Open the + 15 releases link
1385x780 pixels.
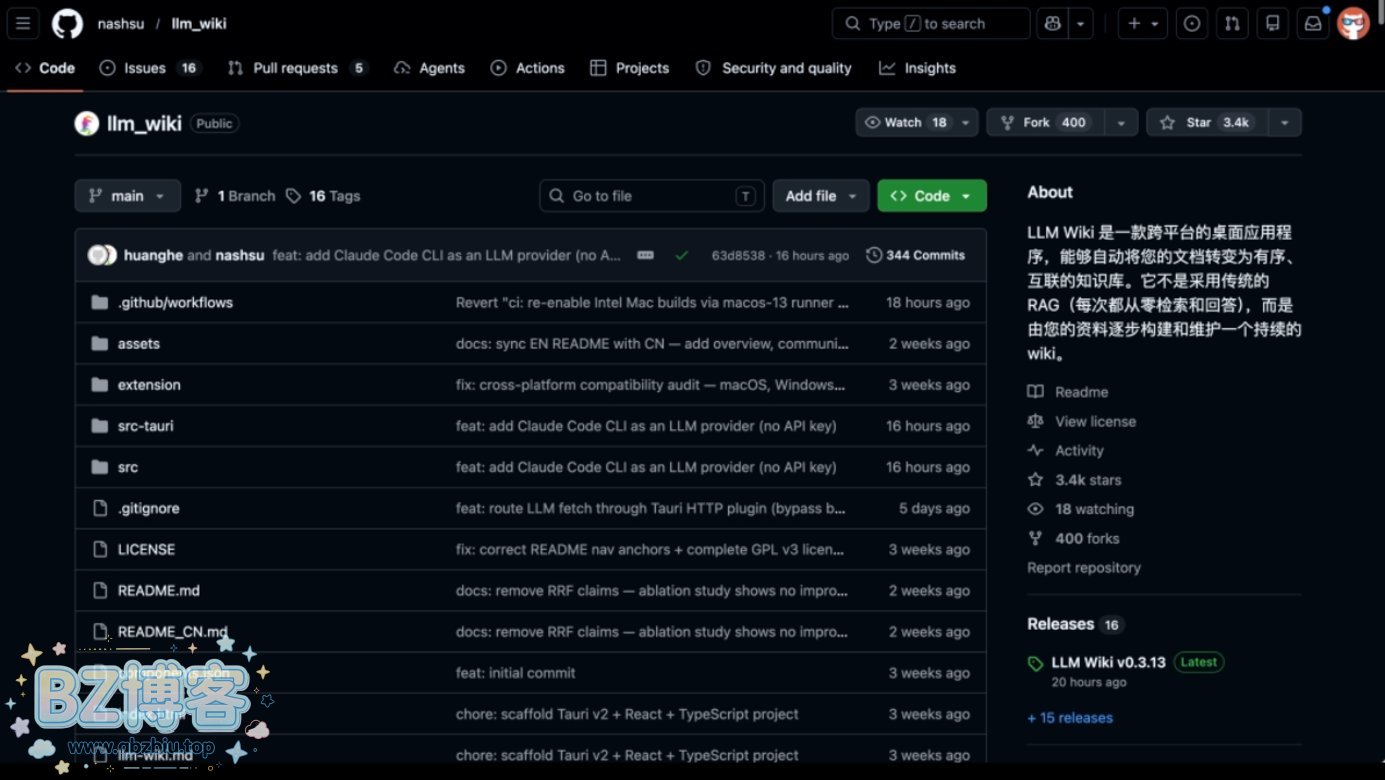pyautogui.click(x=1069, y=717)
